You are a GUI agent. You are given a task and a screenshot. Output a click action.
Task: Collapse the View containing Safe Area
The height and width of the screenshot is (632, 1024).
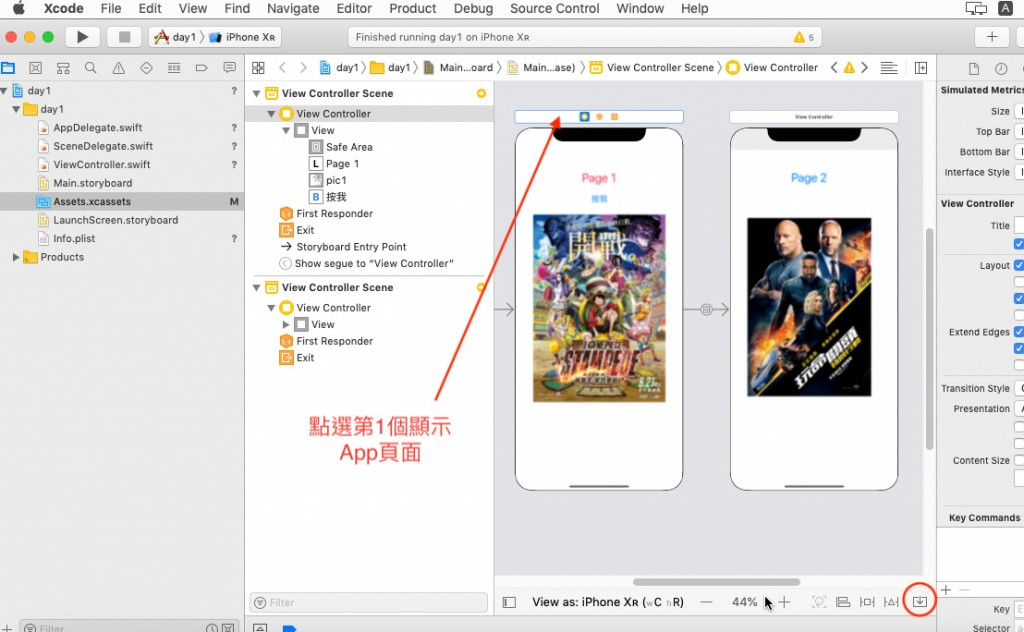[x=286, y=131]
